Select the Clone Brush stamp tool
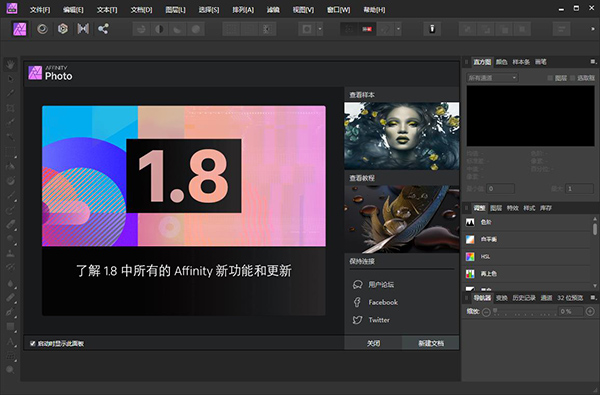Image resolution: width=600 pixels, height=395 pixels. click(x=10, y=253)
